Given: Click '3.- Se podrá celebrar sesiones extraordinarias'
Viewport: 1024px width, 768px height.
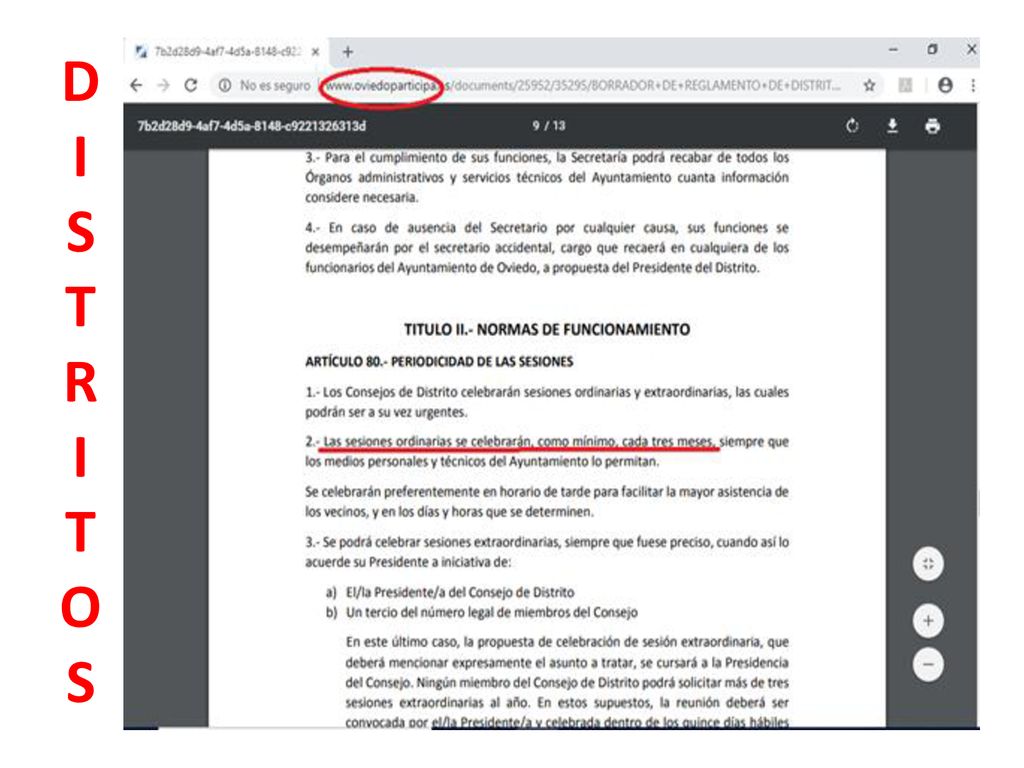Looking at the screenshot, I should (x=547, y=552).
